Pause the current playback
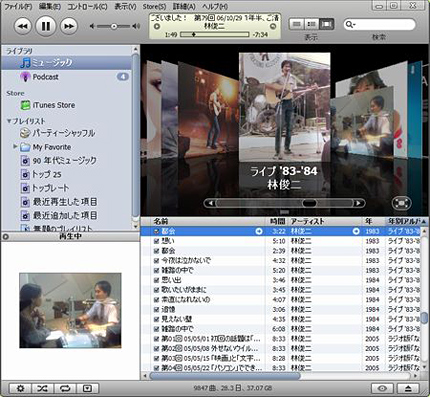Screen dimensions: 430x397 click(x=46, y=26)
